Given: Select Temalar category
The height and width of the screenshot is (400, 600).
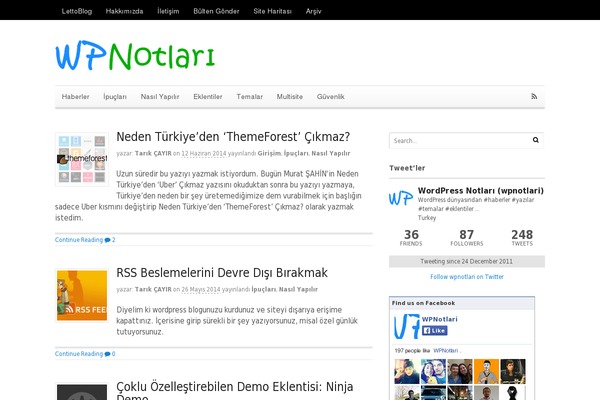Looking at the screenshot, I should (x=249, y=97).
